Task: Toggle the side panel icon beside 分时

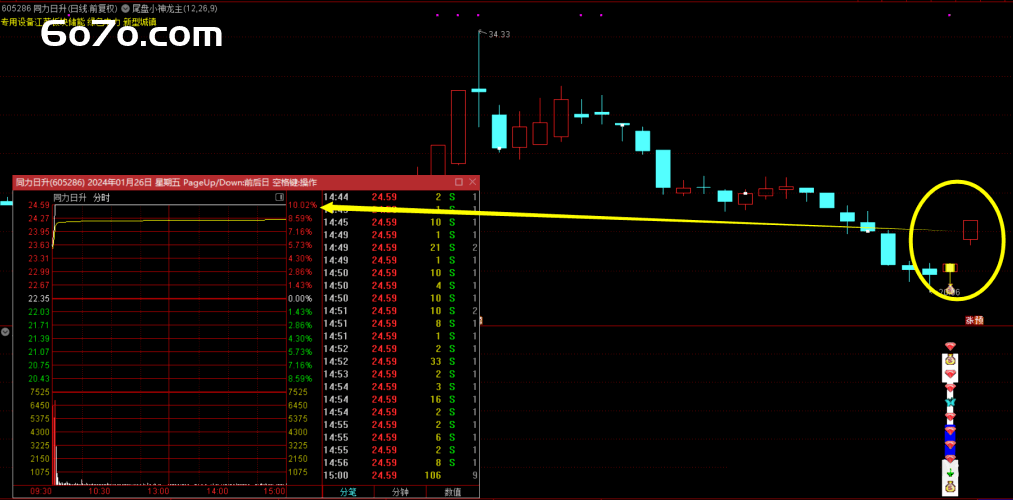Action: (280, 197)
